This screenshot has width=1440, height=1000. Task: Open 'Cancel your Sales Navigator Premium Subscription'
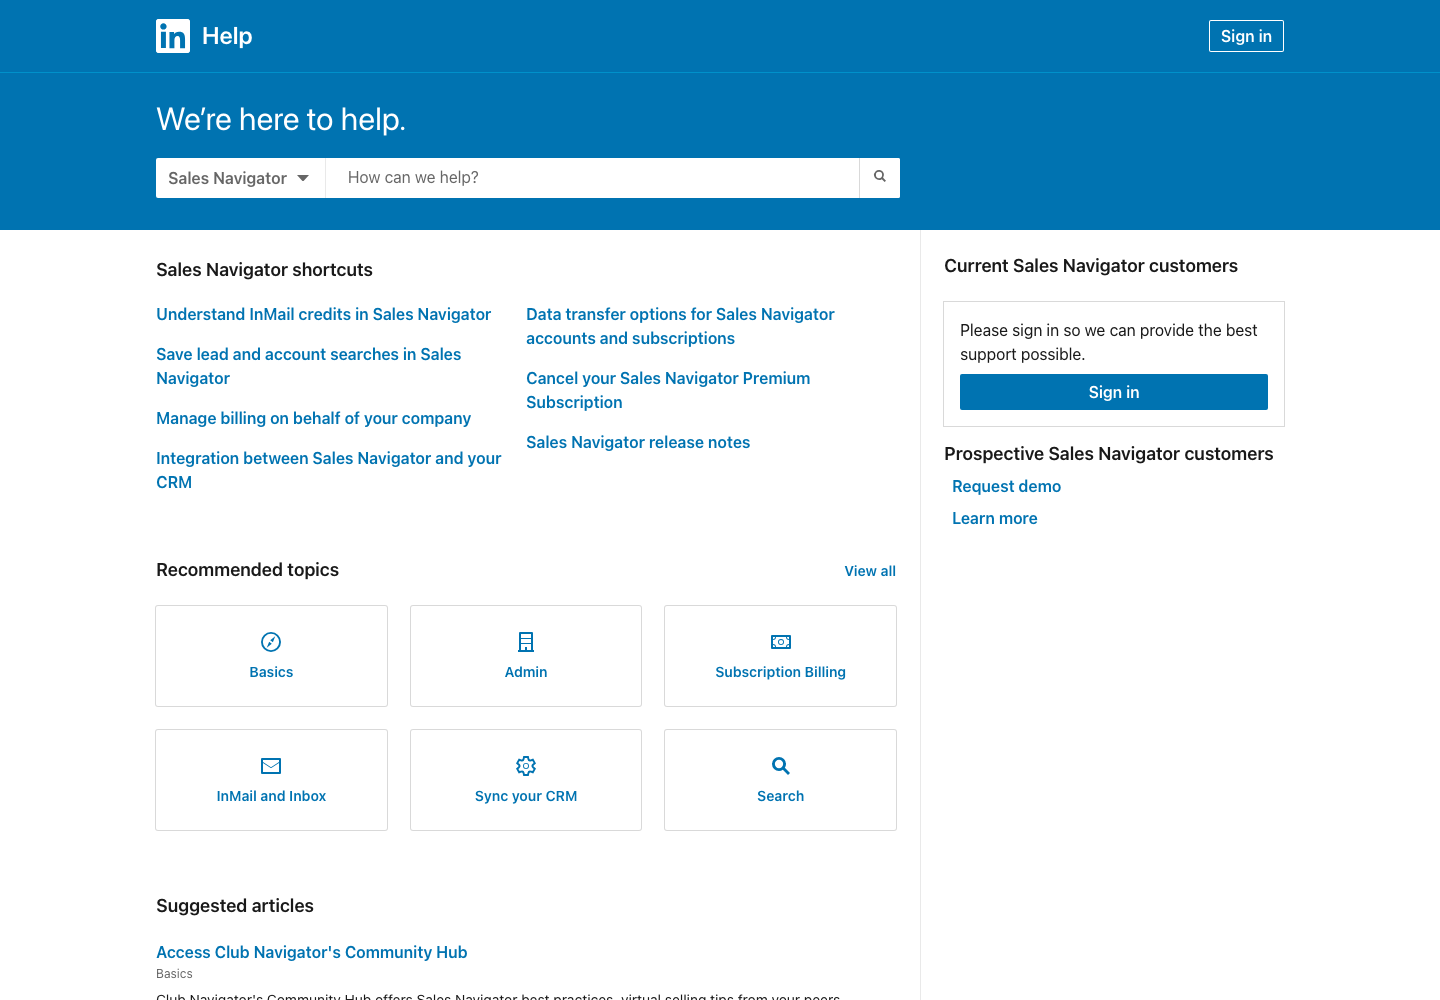[x=668, y=390]
